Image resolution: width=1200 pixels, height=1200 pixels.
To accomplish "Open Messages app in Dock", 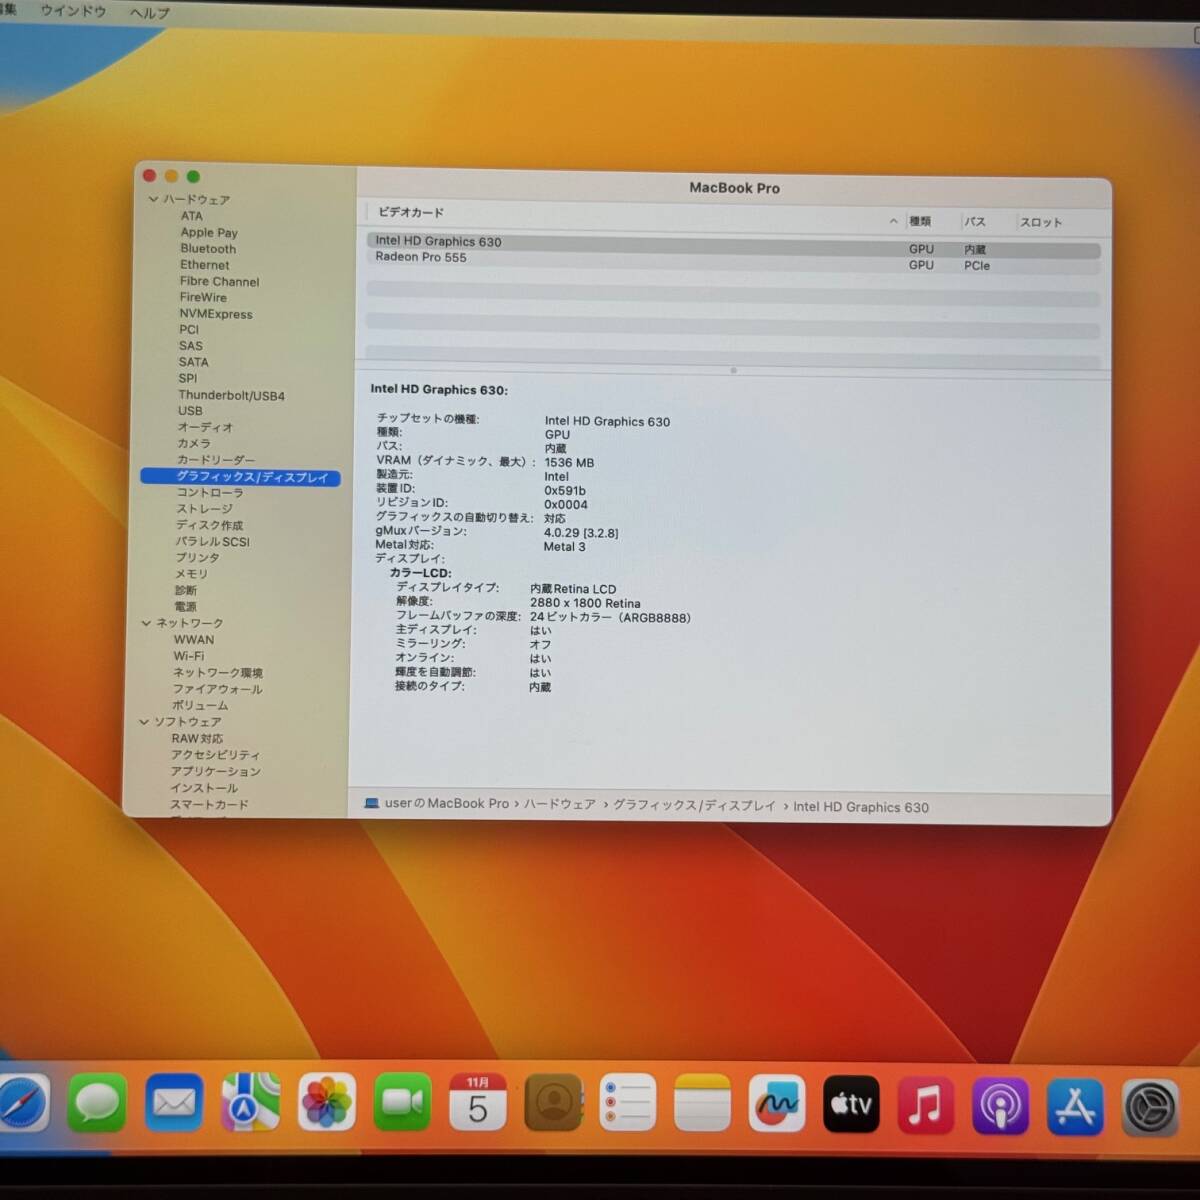I will (x=97, y=1103).
